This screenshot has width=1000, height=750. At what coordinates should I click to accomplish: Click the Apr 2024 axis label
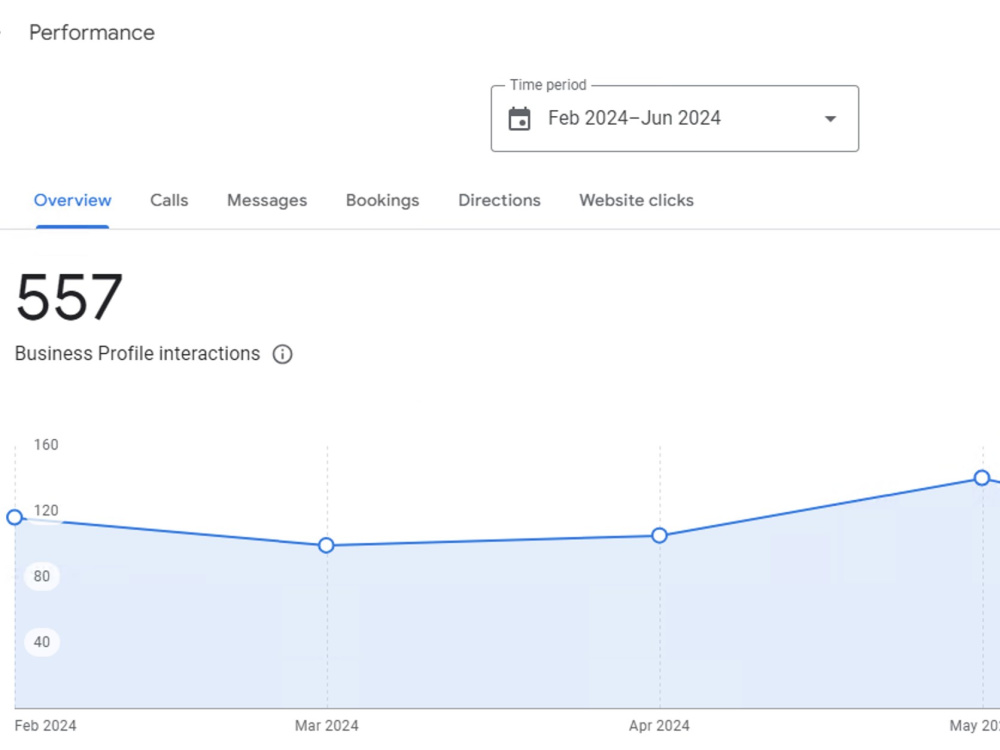pos(659,726)
